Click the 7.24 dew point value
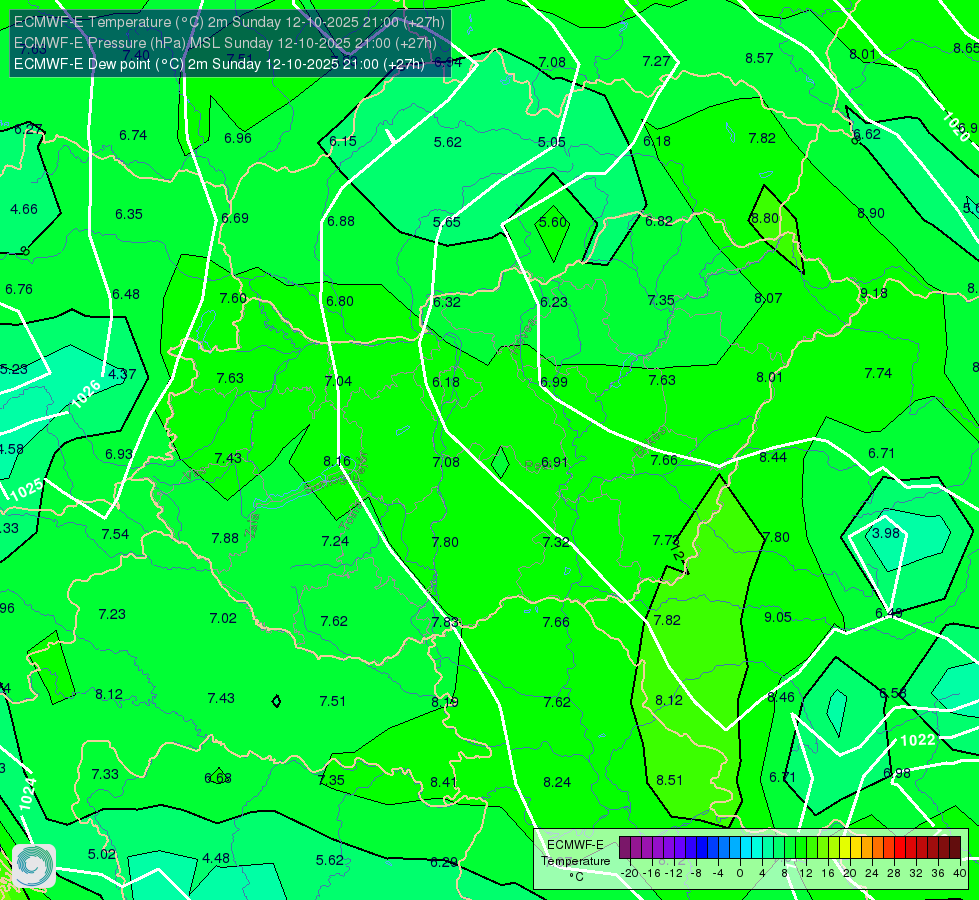 point(335,541)
